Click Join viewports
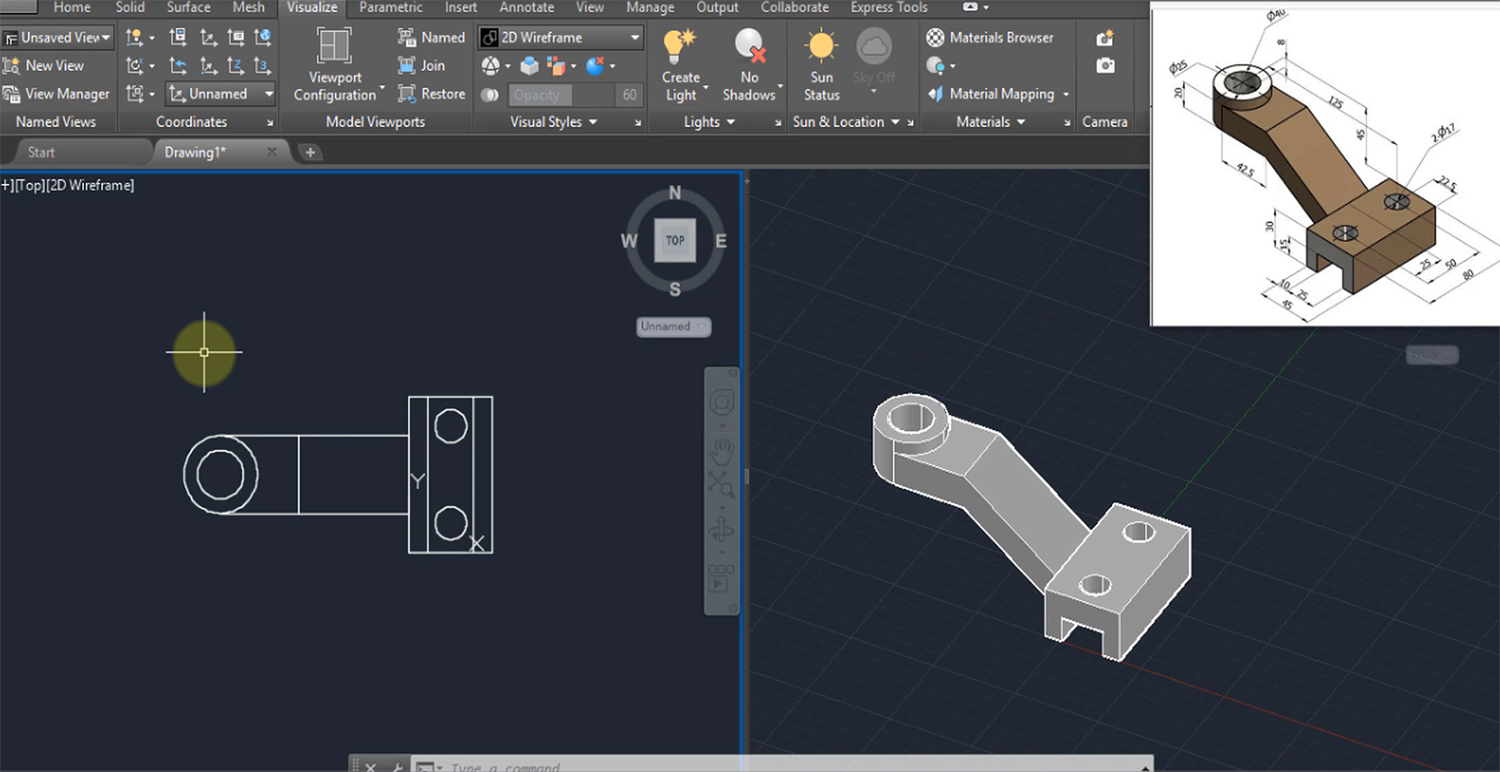This screenshot has height=772, width=1500. pyautogui.click(x=421, y=65)
